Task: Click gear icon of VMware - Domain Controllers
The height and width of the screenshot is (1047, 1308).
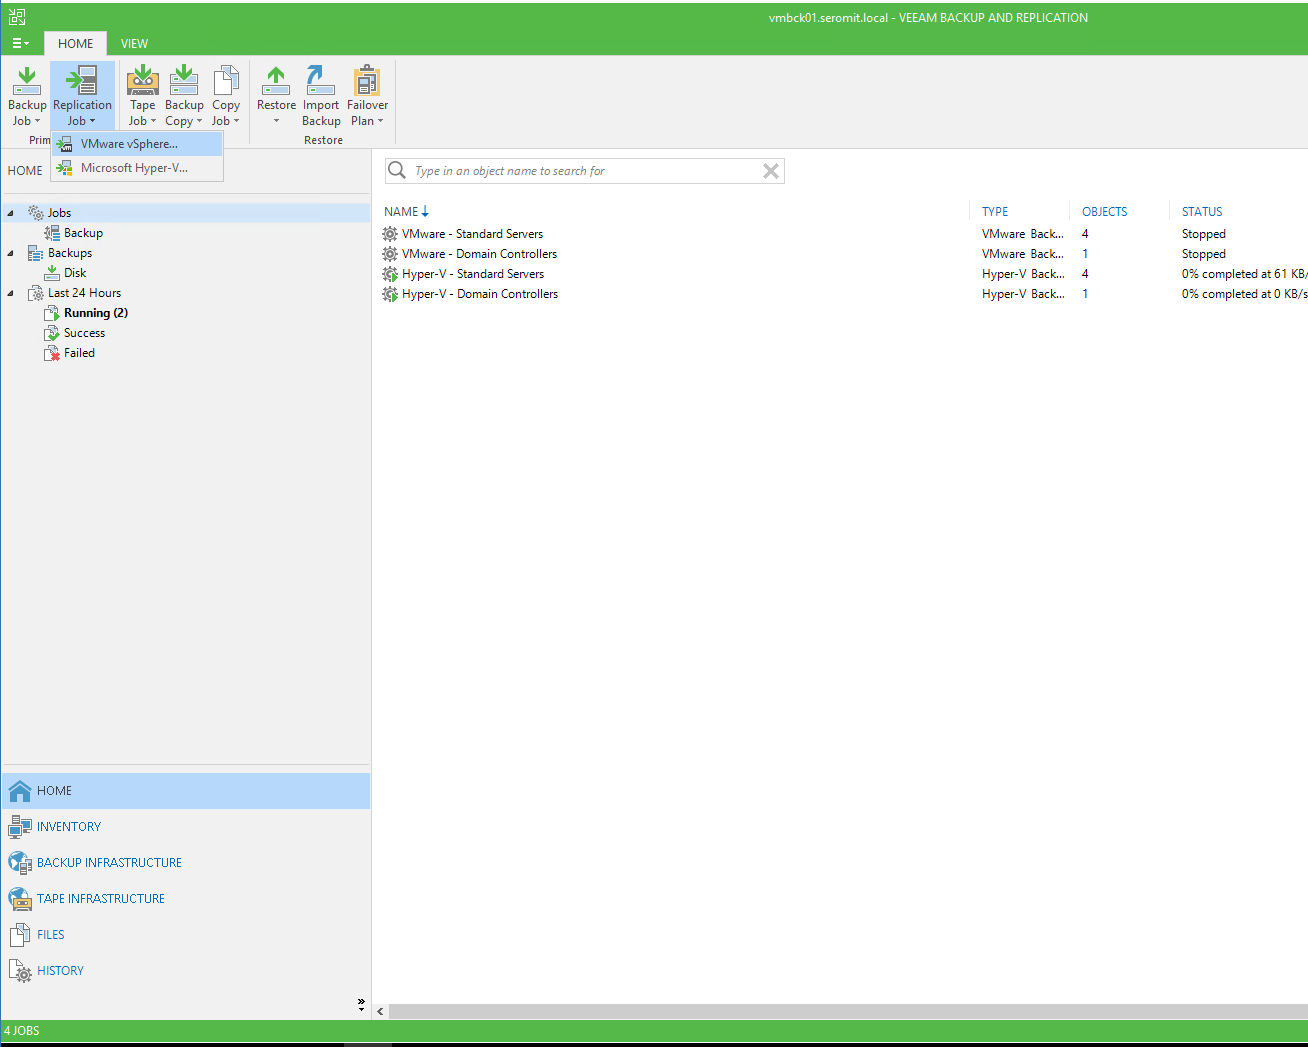Action: [x=390, y=254]
